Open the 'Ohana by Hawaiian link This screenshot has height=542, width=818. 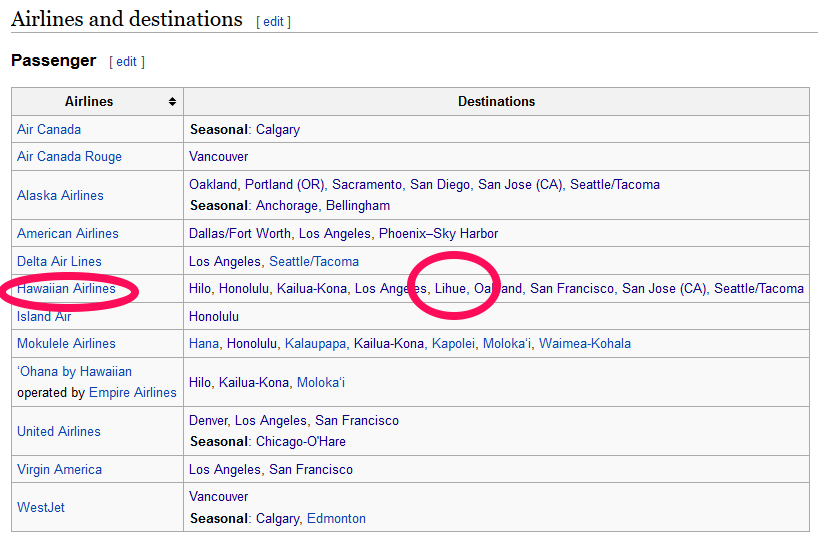point(75,371)
